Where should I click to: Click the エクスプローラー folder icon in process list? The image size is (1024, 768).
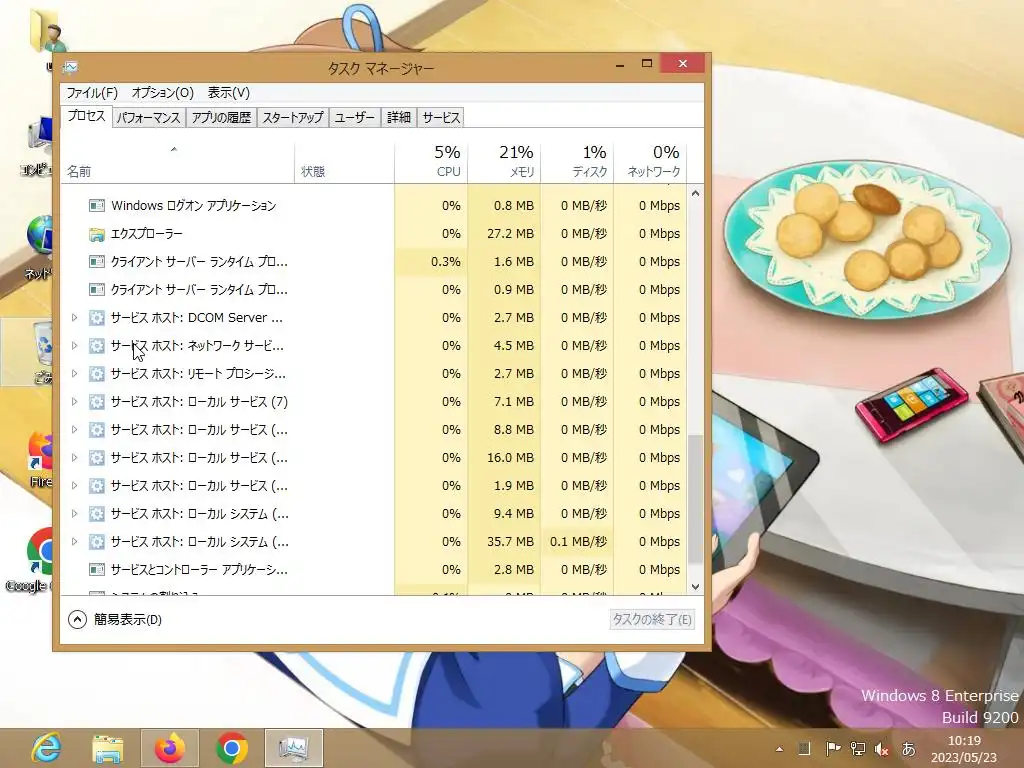click(x=97, y=234)
